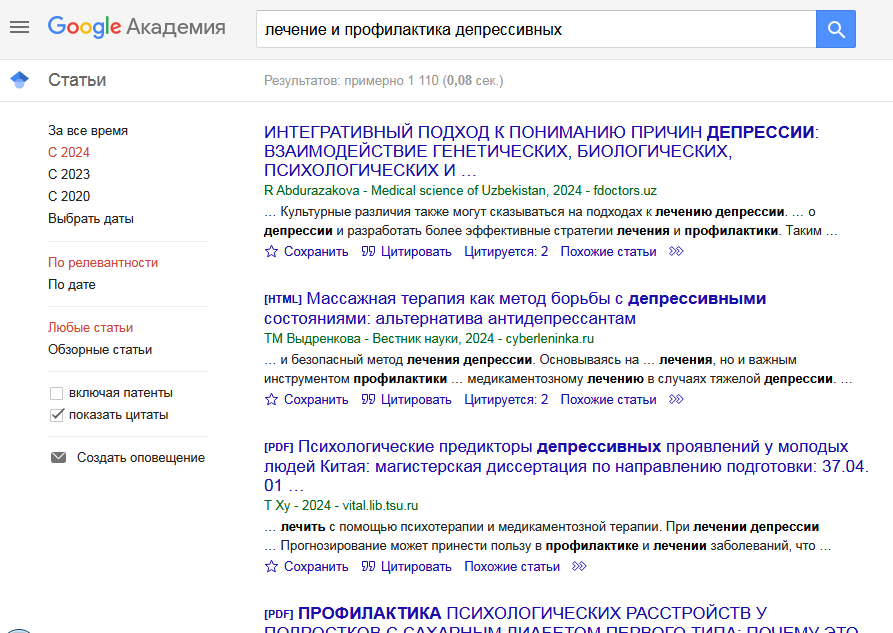Show more actions for third result
Image resolution: width=893 pixels, height=633 pixels.
[x=579, y=567]
